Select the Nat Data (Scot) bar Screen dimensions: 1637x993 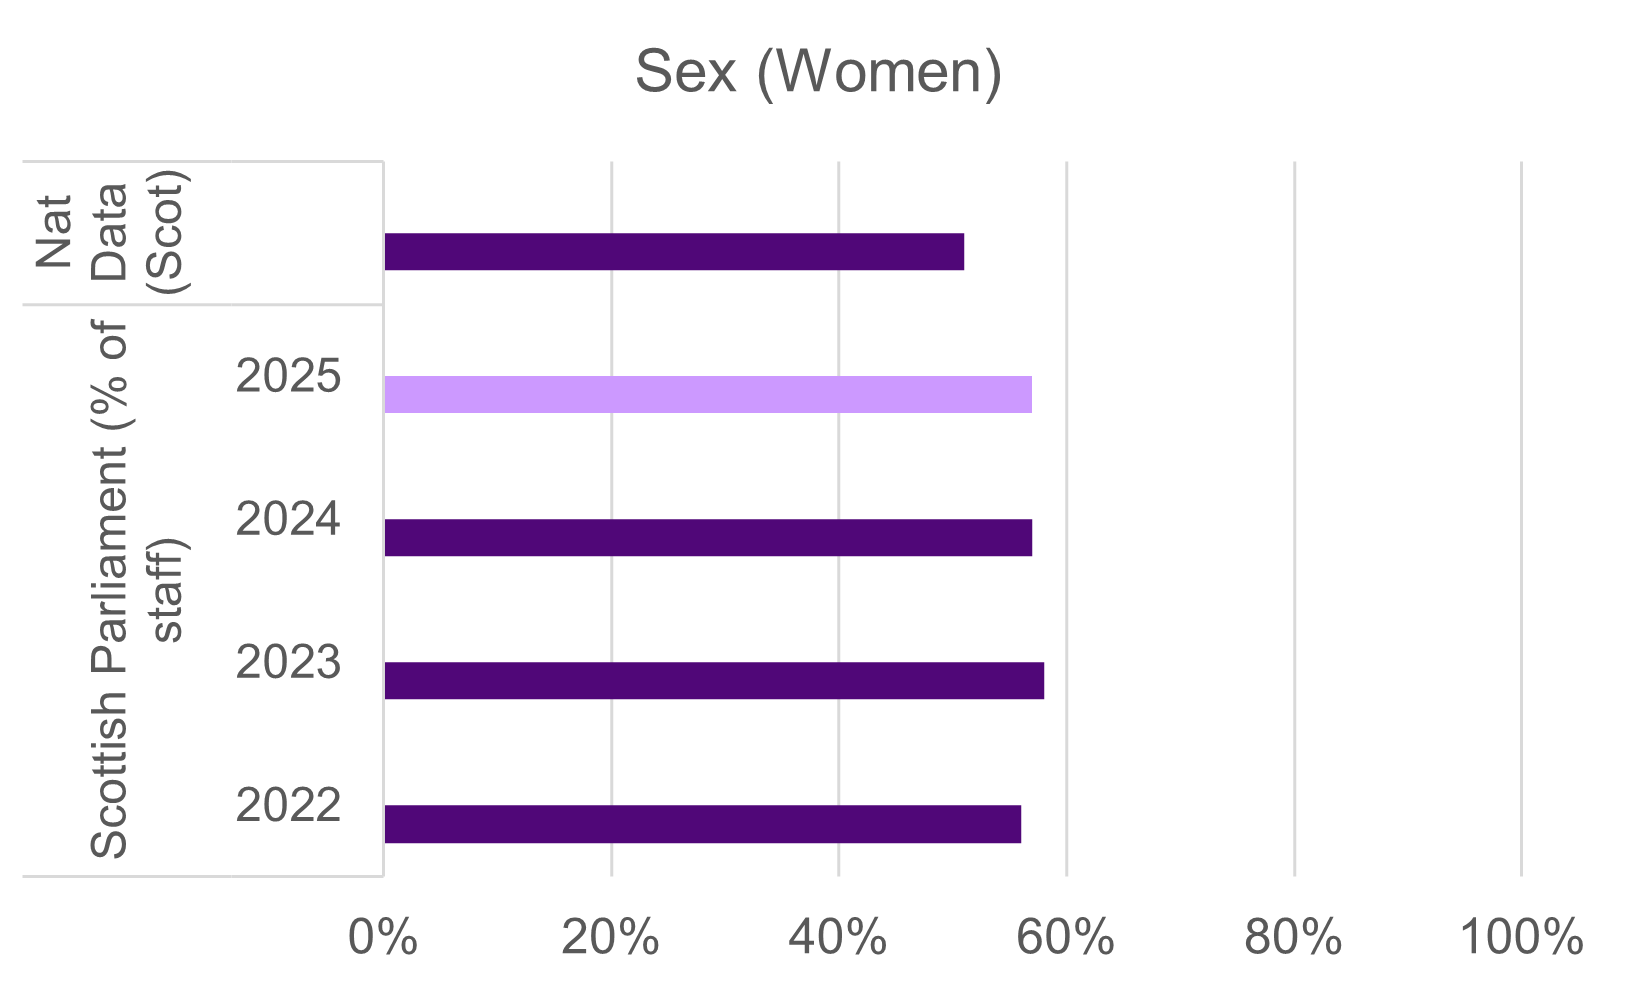coord(674,252)
